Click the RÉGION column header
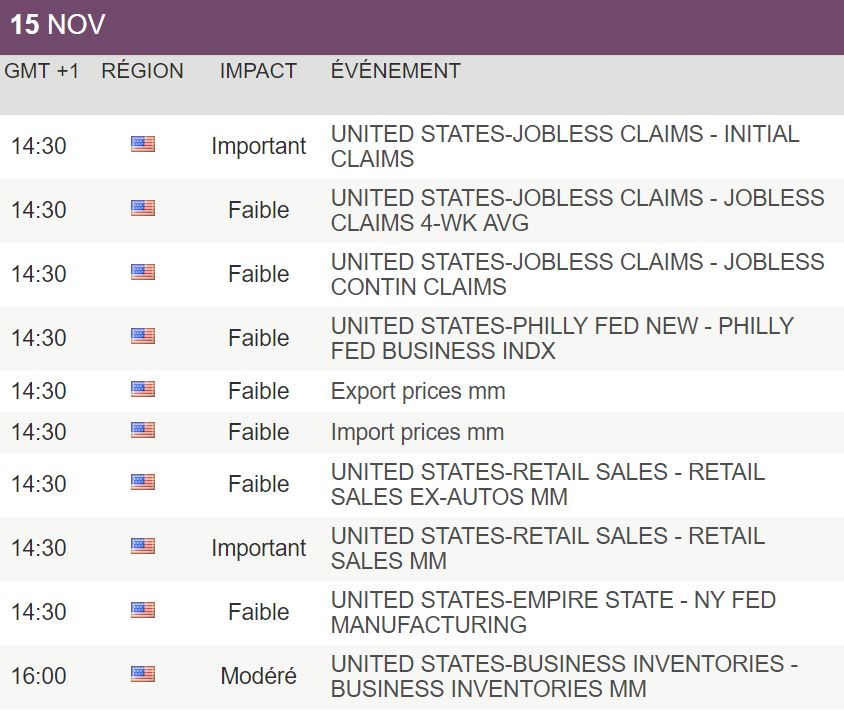This screenshot has width=844, height=716. tap(142, 71)
